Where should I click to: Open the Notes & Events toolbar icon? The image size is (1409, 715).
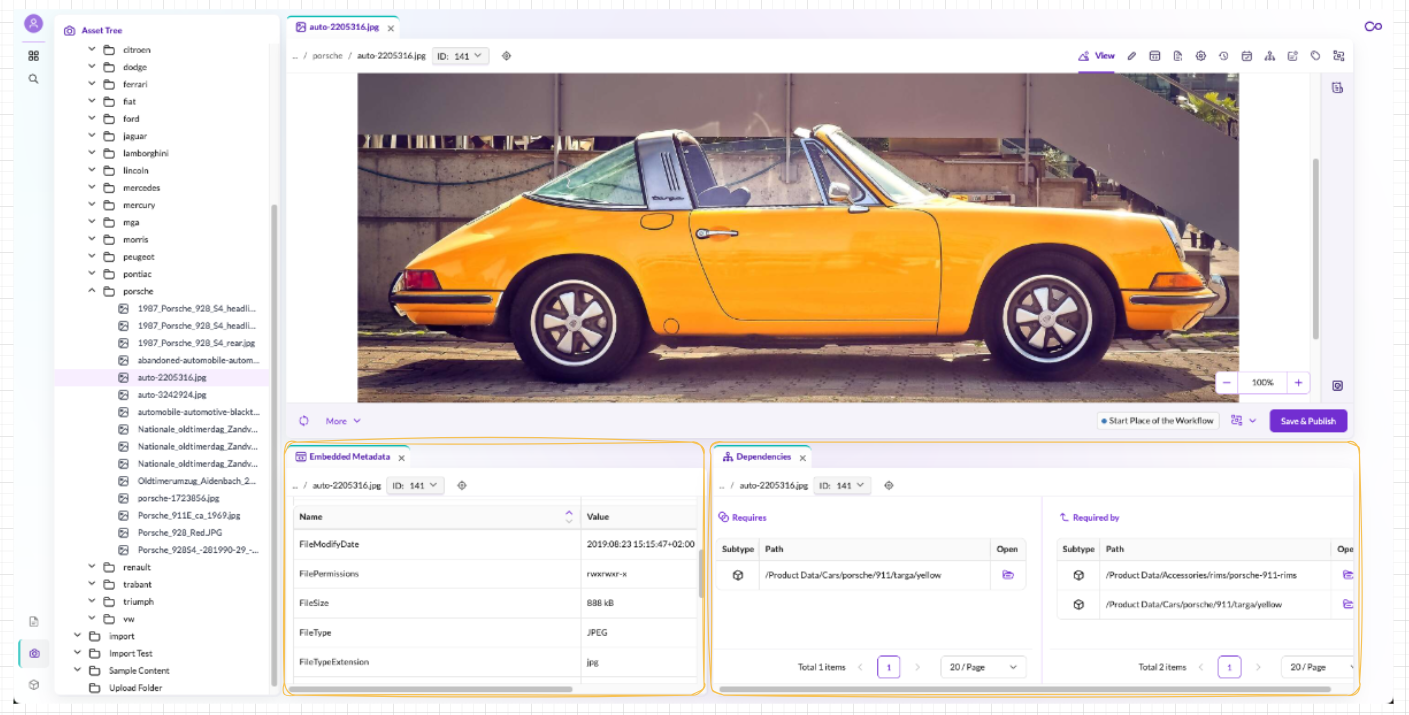click(1292, 56)
